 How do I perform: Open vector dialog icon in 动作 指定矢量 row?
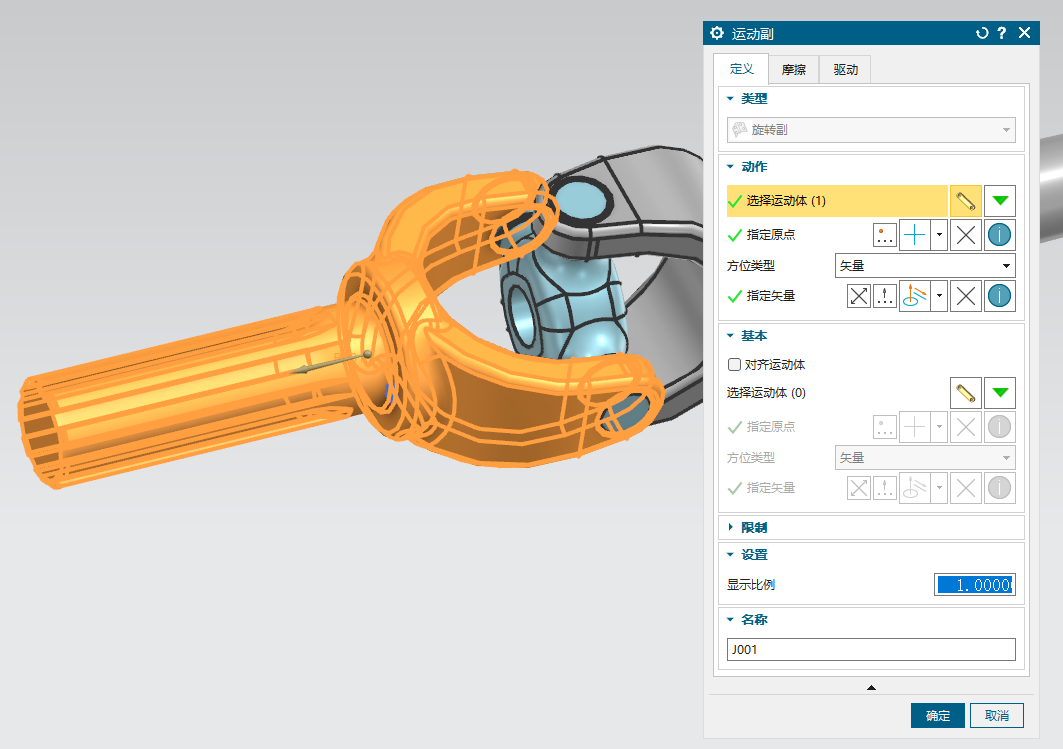pyautogui.click(x=885, y=296)
